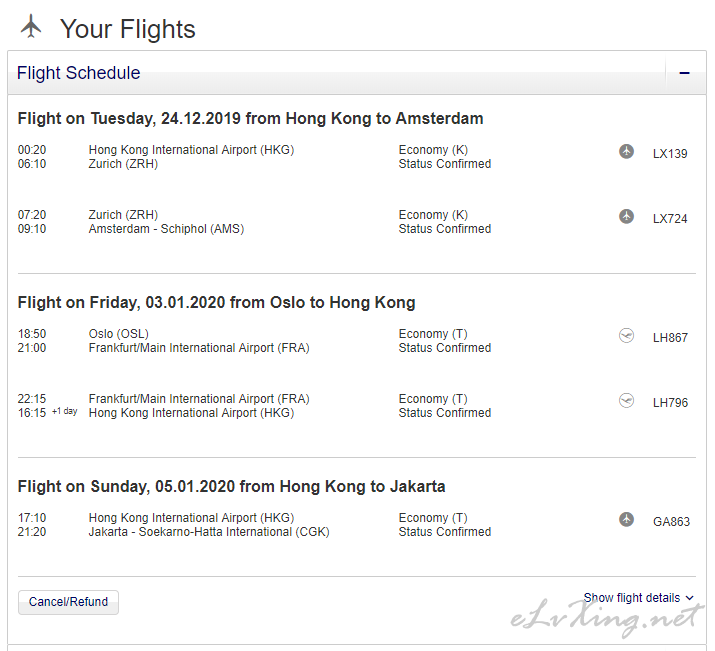Click the Lufthansa logo for flight LH867
This screenshot has height=651, width=715.
tap(626, 336)
